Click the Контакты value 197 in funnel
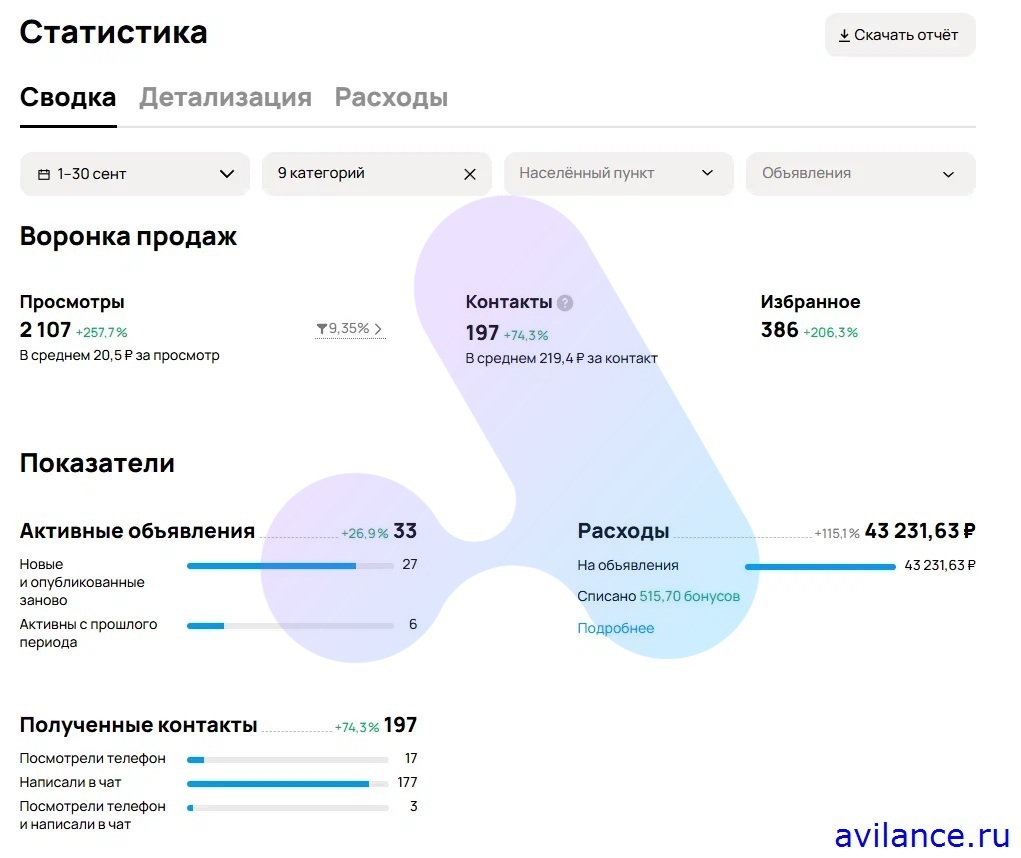Image resolution: width=1021 pixels, height=858 pixels. (482, 333)
